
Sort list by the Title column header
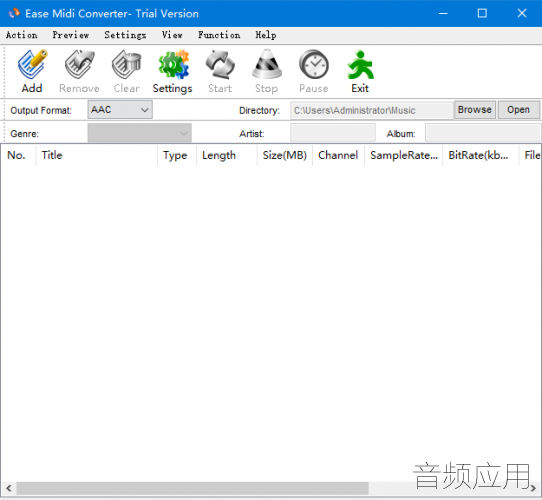(96, 155)
